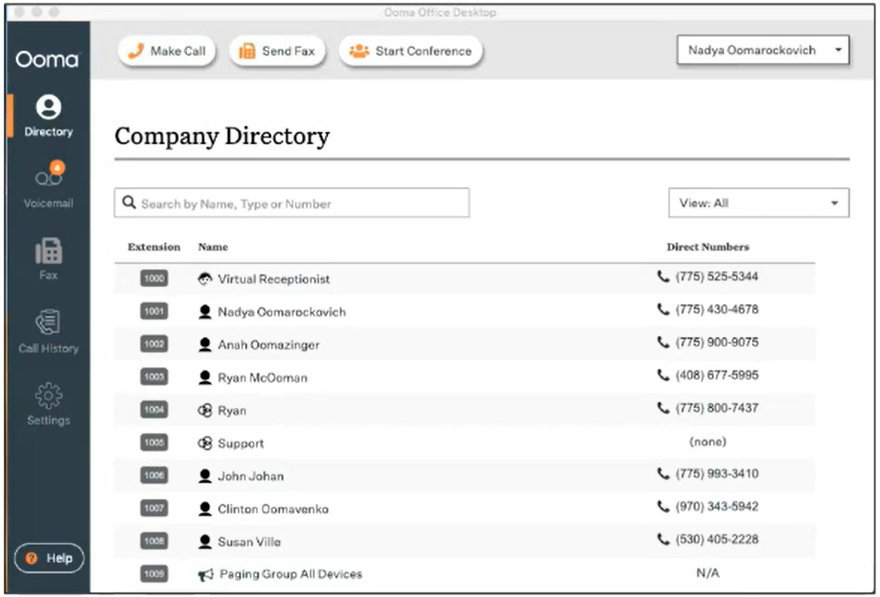Click the directory search input field
Viewport: 880px width, 597px height.
(x=292, y=203)
